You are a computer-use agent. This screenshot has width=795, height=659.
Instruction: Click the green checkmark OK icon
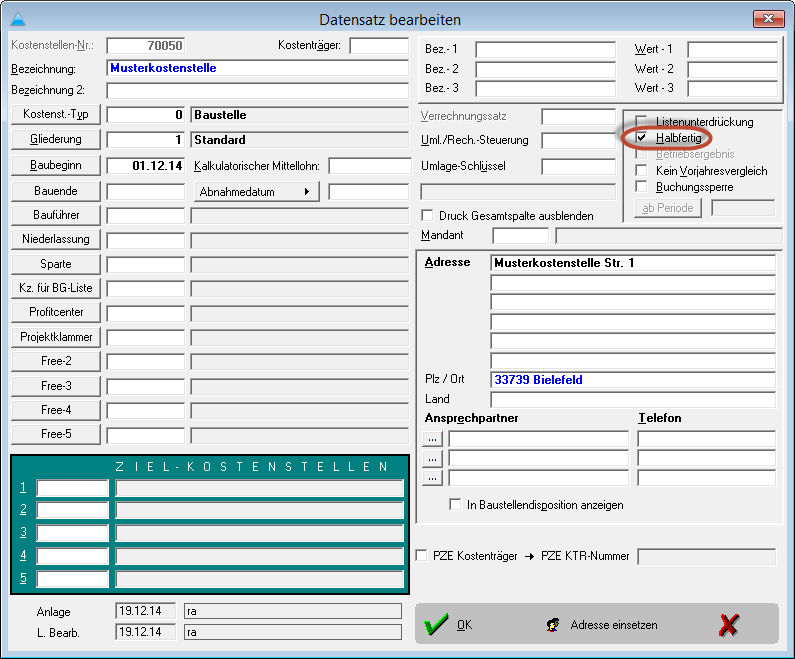(x=436, y=625)
